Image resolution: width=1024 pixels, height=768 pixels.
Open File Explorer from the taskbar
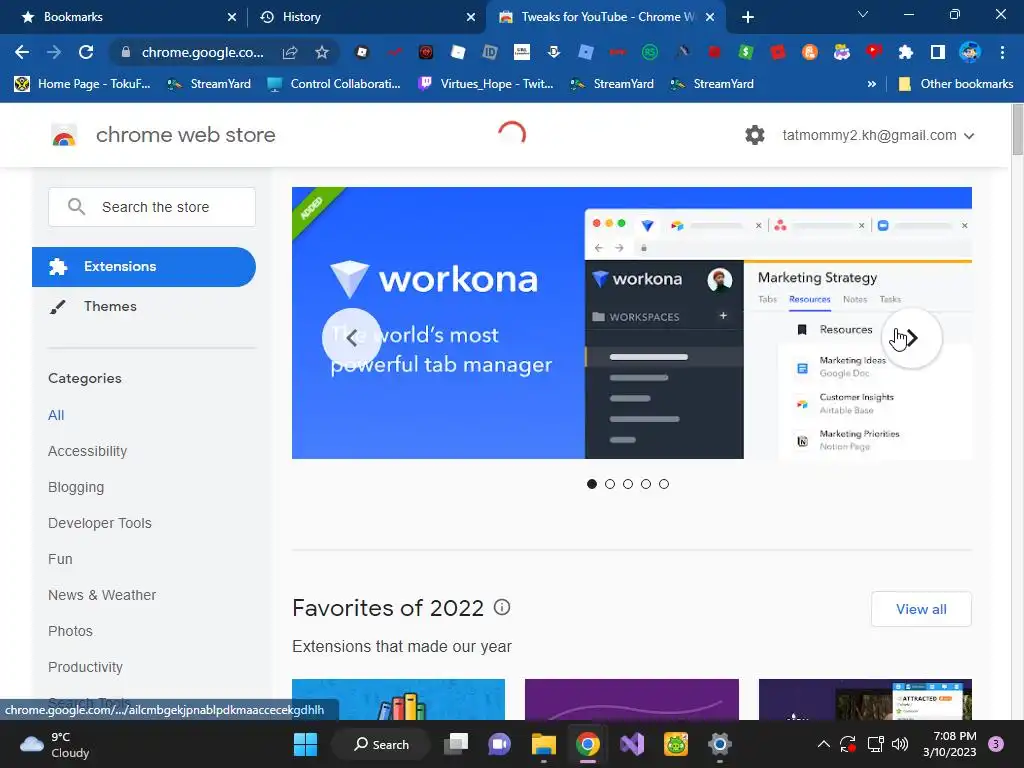[543, 744]
